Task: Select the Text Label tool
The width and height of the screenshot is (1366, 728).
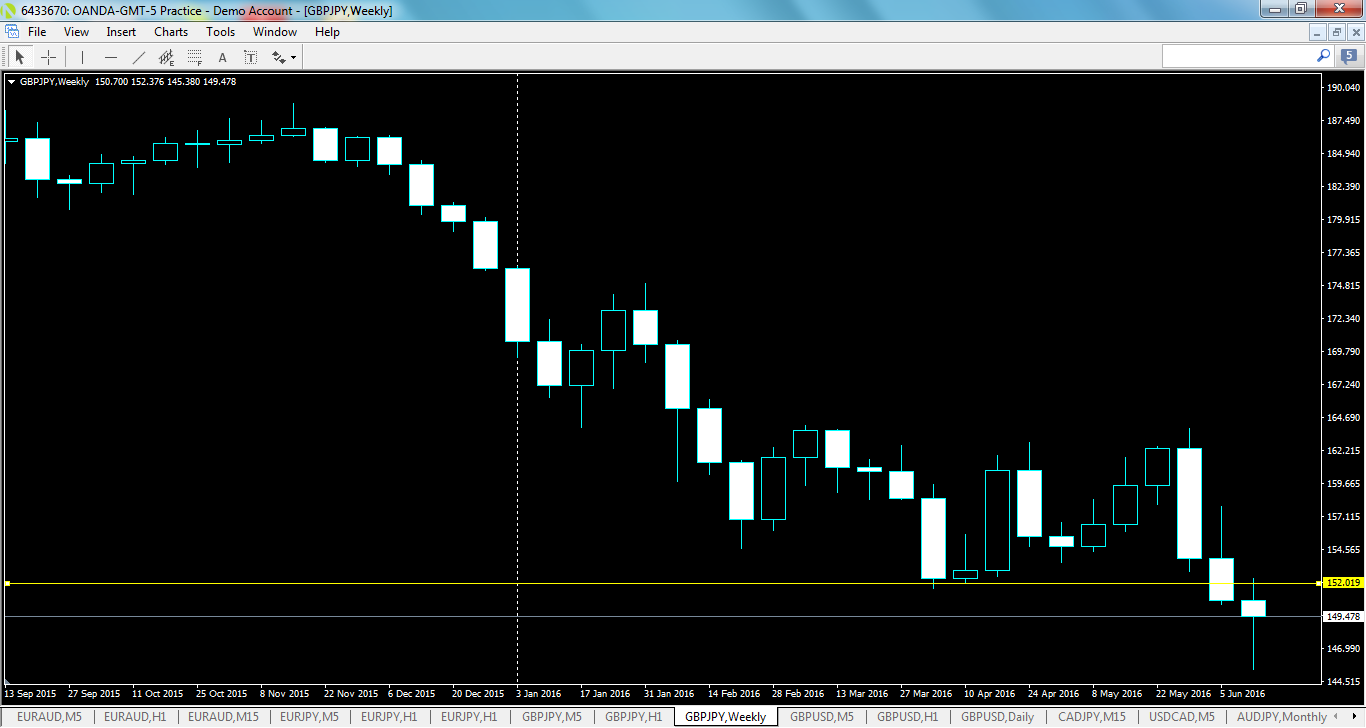Action: [250, 56]
